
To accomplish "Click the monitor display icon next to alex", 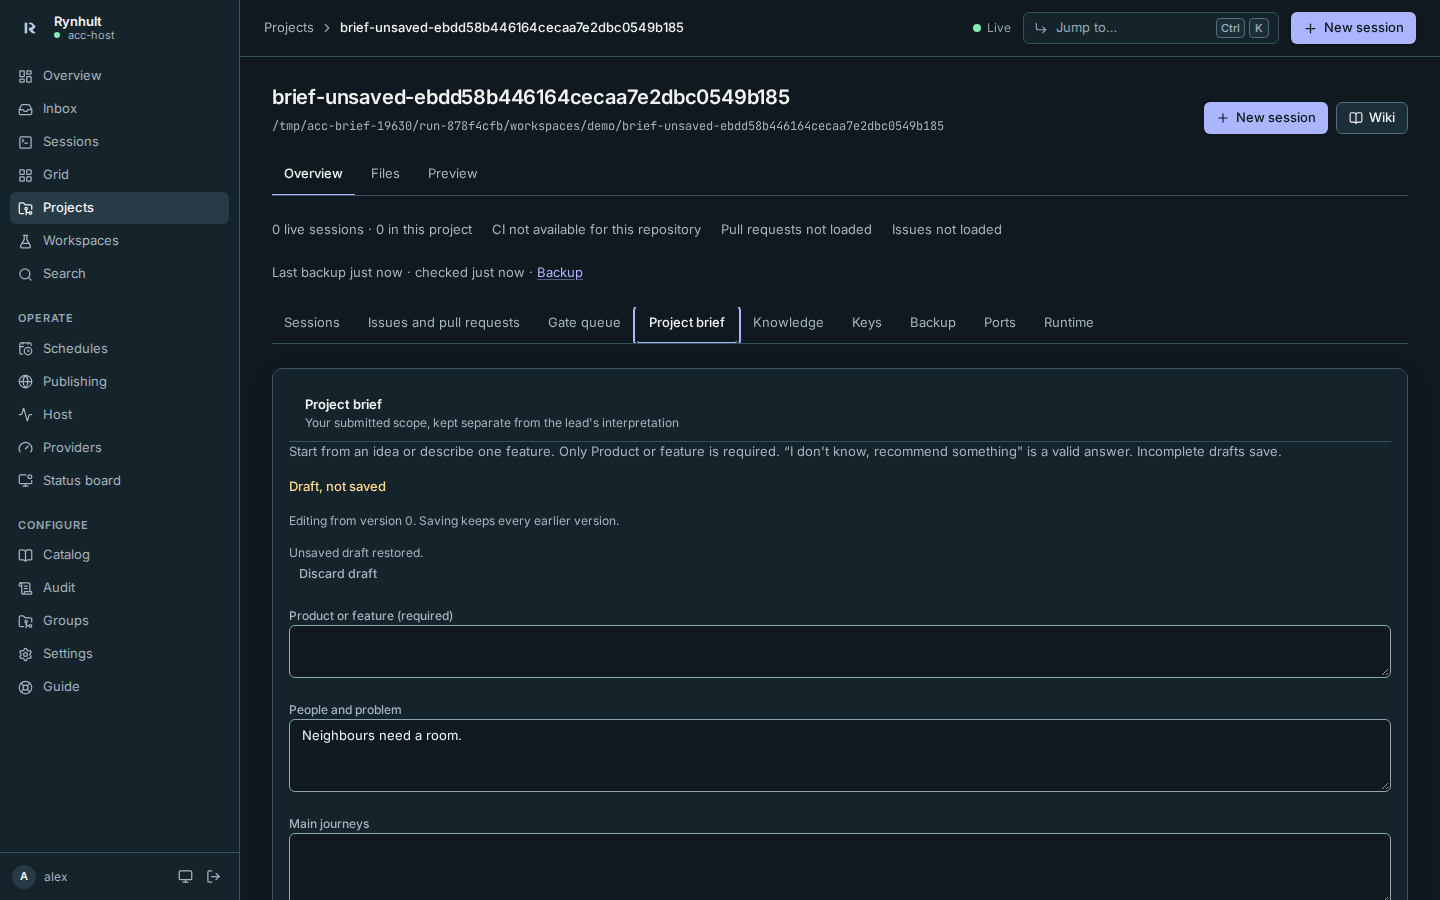I will (185, 877).
